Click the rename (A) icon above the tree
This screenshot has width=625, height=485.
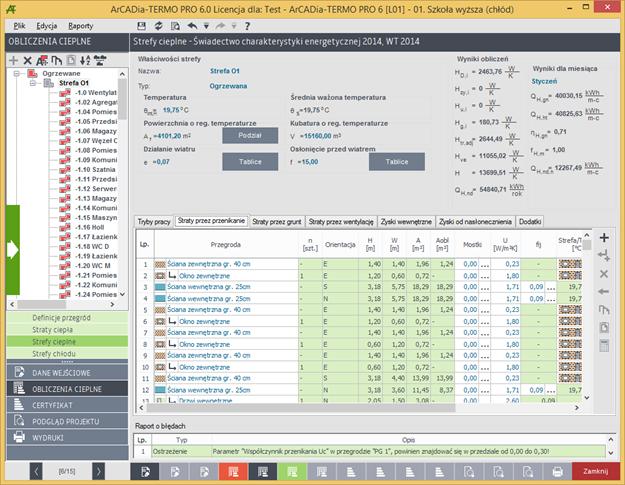[41, 61]
